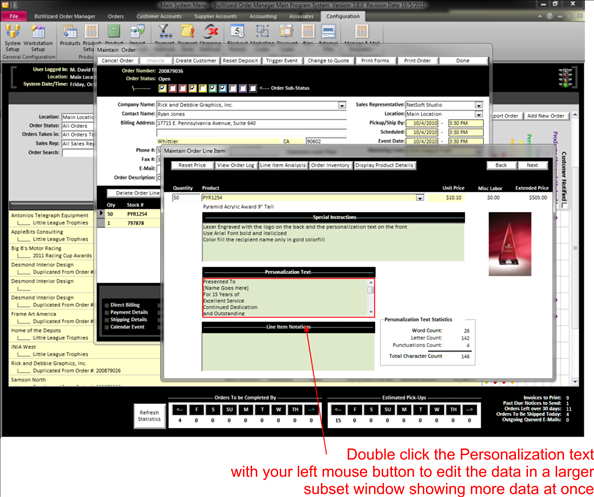The height and width of the screenshot is (497, 594).
Task: Expand the Sales Representative dropdown
Action: [x=479, y=105]
